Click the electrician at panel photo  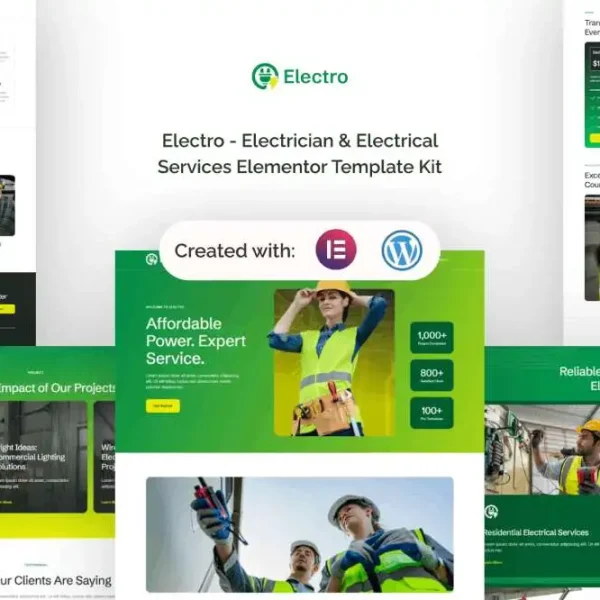542,450
